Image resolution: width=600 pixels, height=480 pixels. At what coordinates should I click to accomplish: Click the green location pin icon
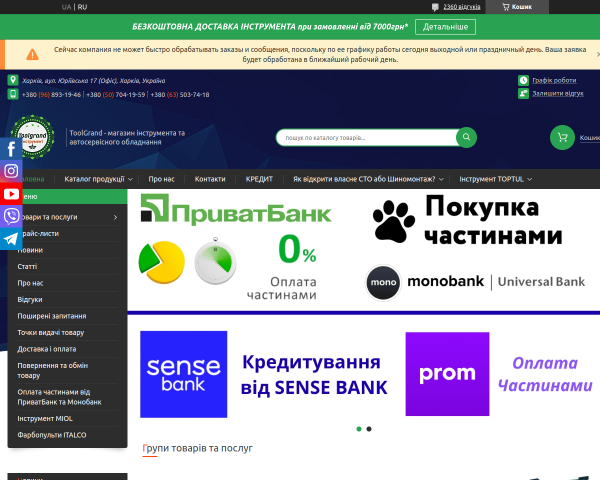[13, 80]
